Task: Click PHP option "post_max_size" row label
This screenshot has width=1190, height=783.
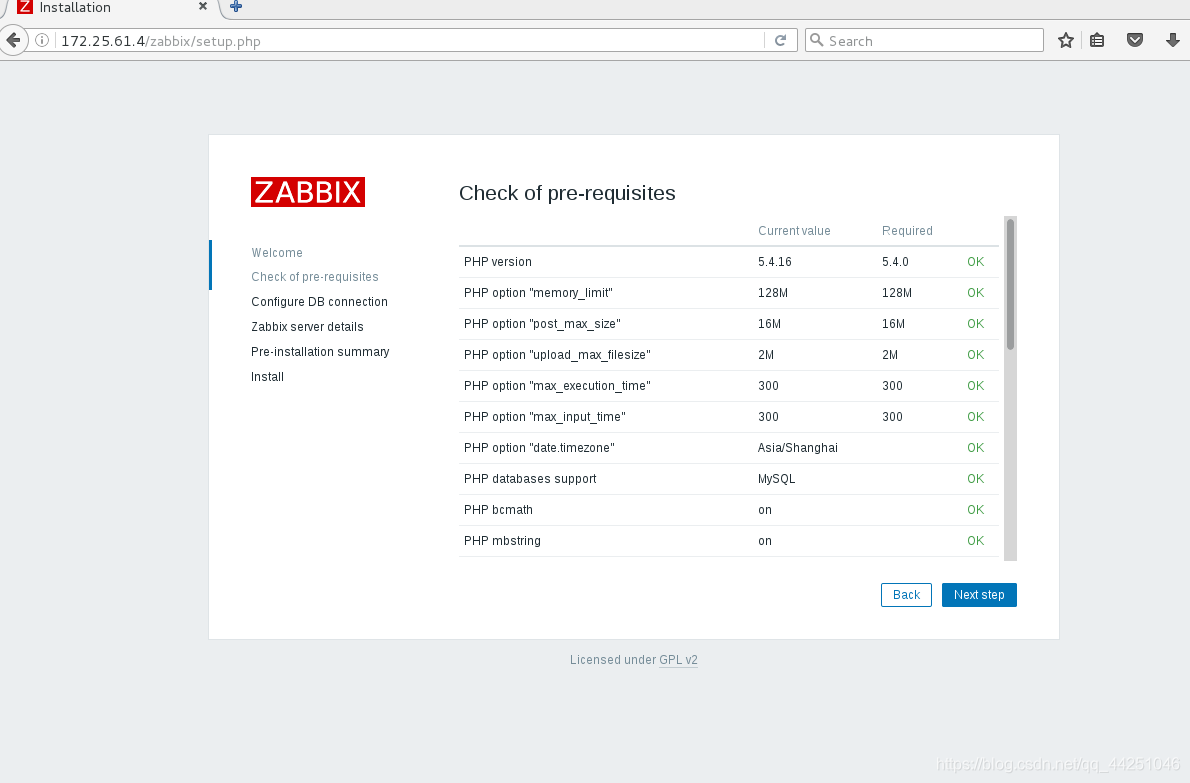Action: click(x=542, y=324)
